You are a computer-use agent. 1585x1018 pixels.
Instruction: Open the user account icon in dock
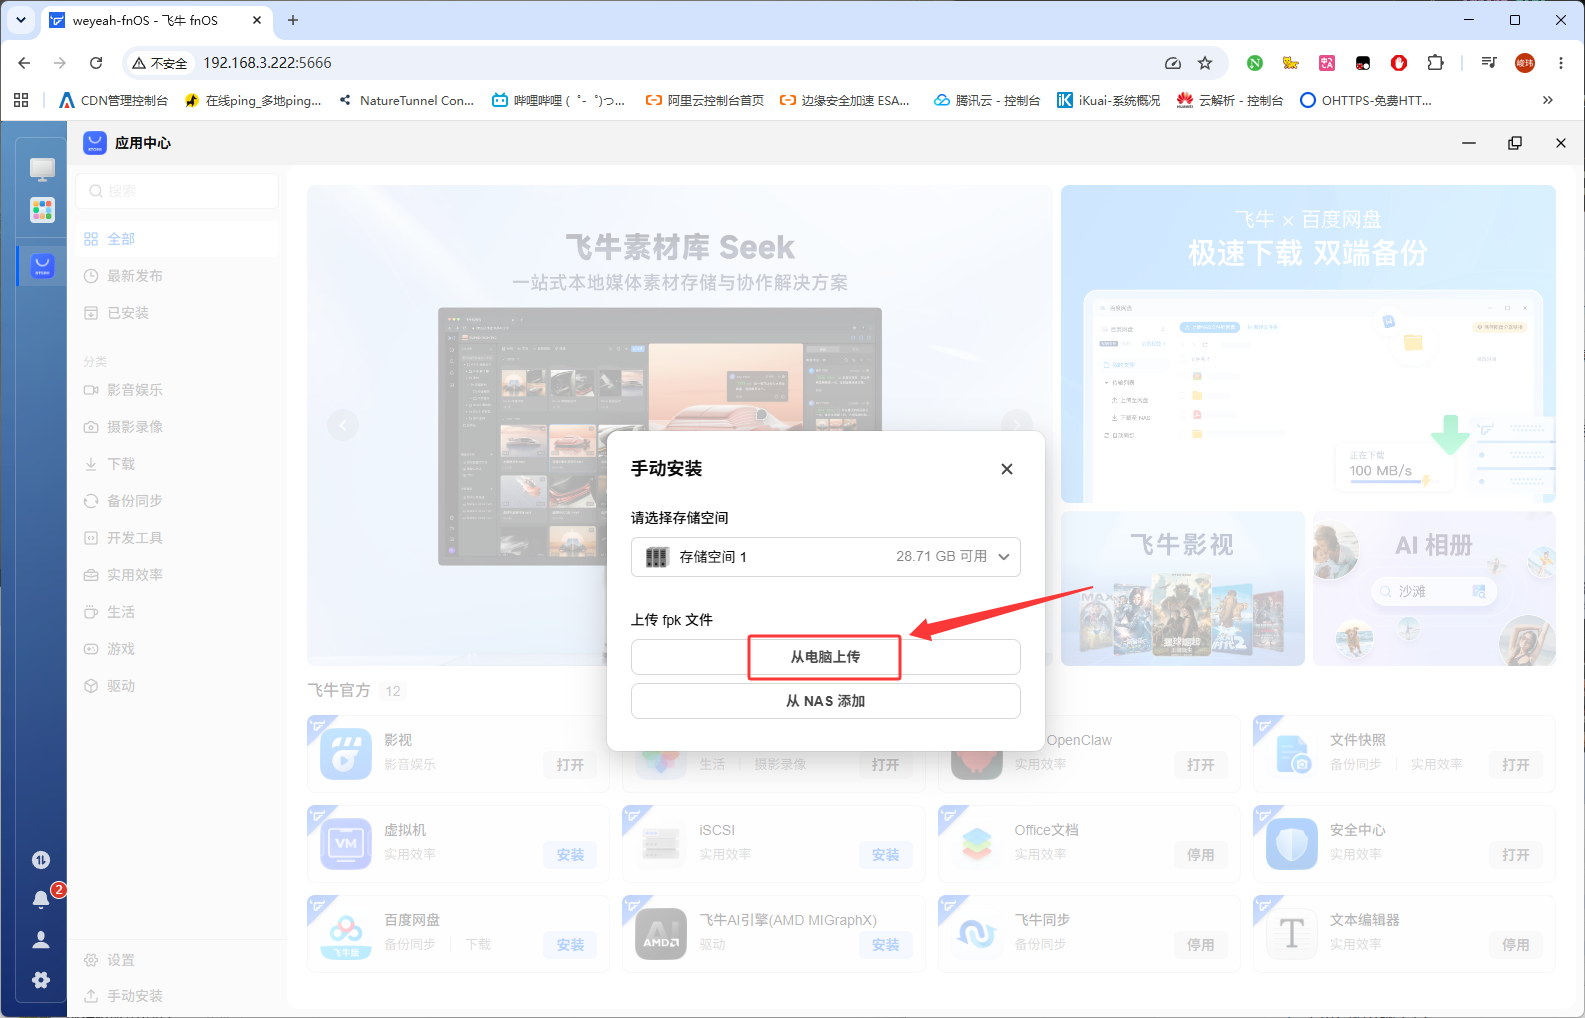41,939
